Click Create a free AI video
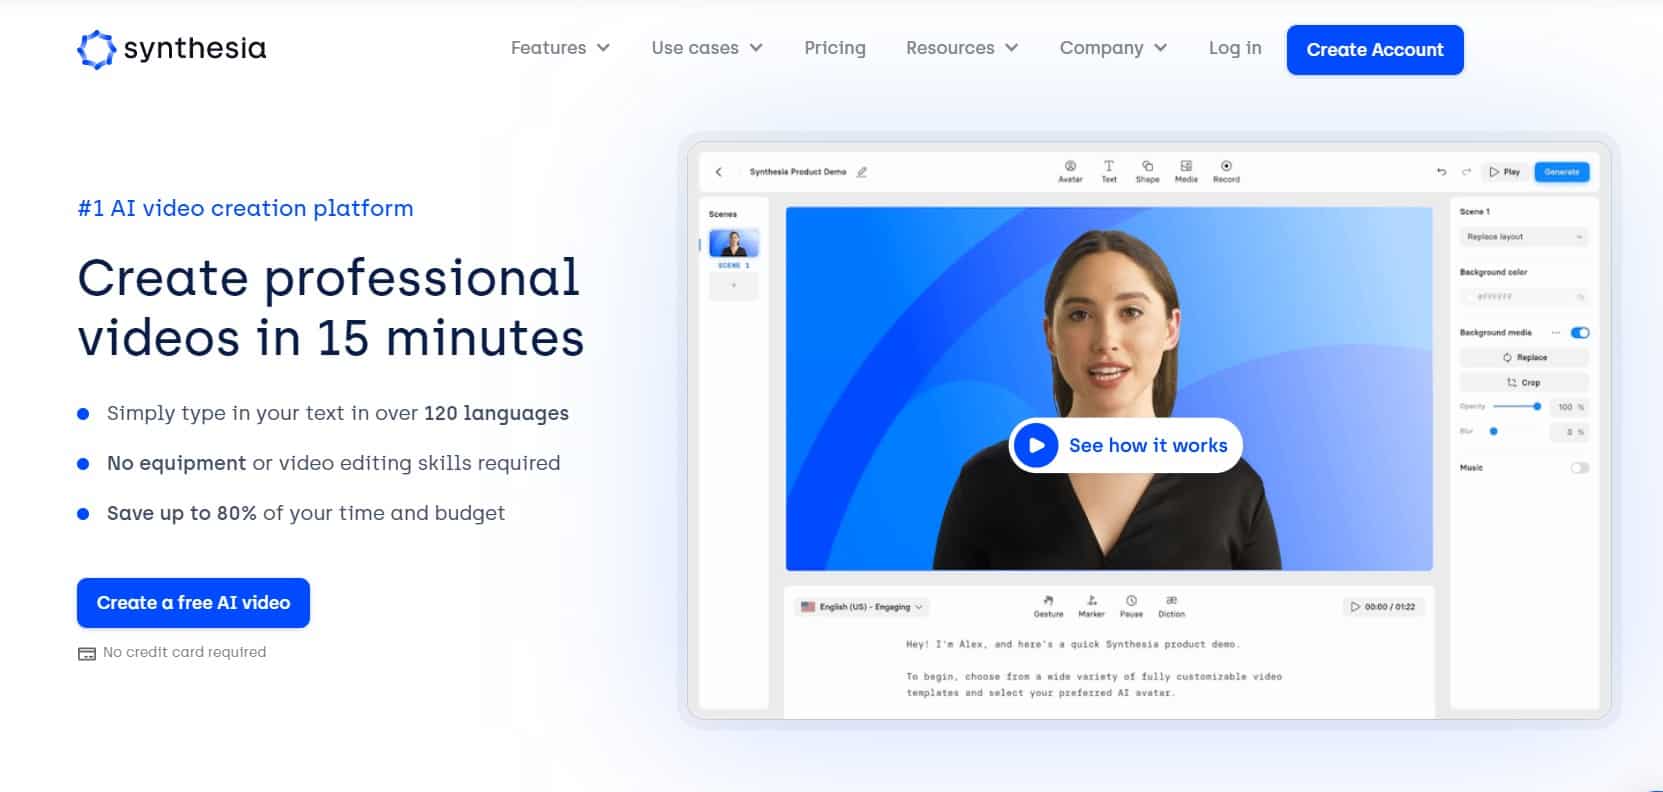 click(x=193, y=603)
